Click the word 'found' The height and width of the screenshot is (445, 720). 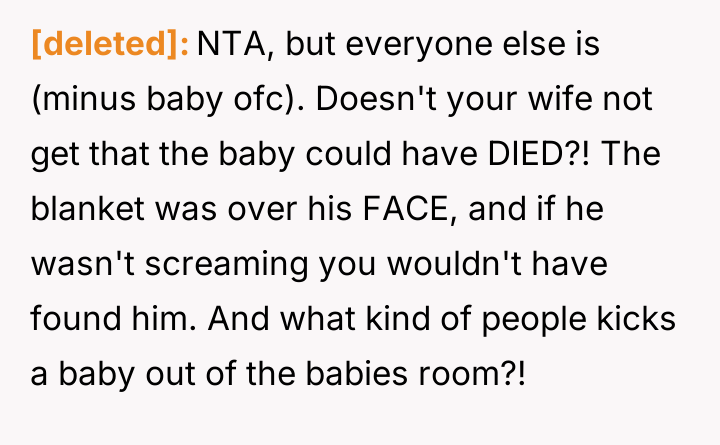click(x=71, y=321)
